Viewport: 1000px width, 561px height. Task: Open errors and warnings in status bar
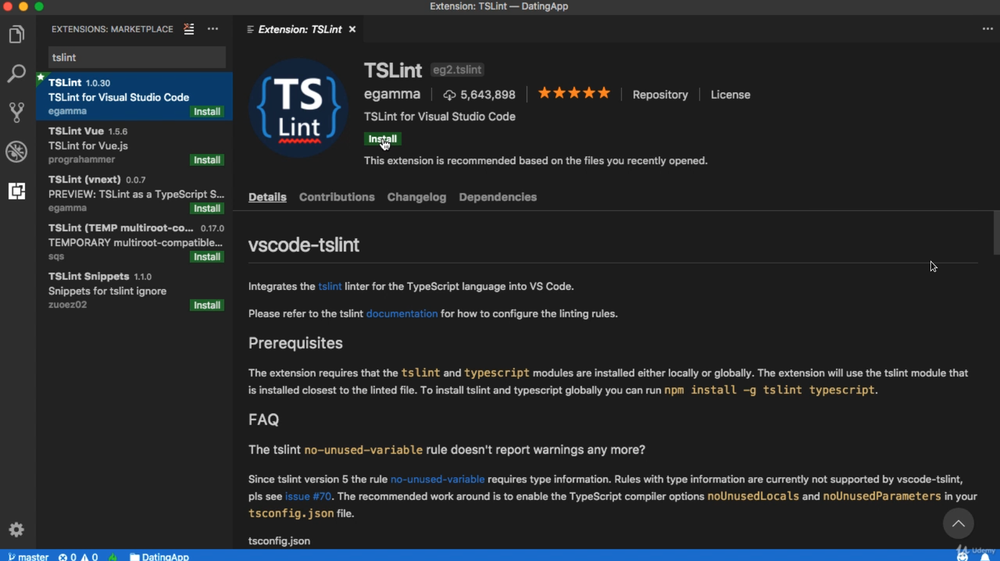[78, 557]
